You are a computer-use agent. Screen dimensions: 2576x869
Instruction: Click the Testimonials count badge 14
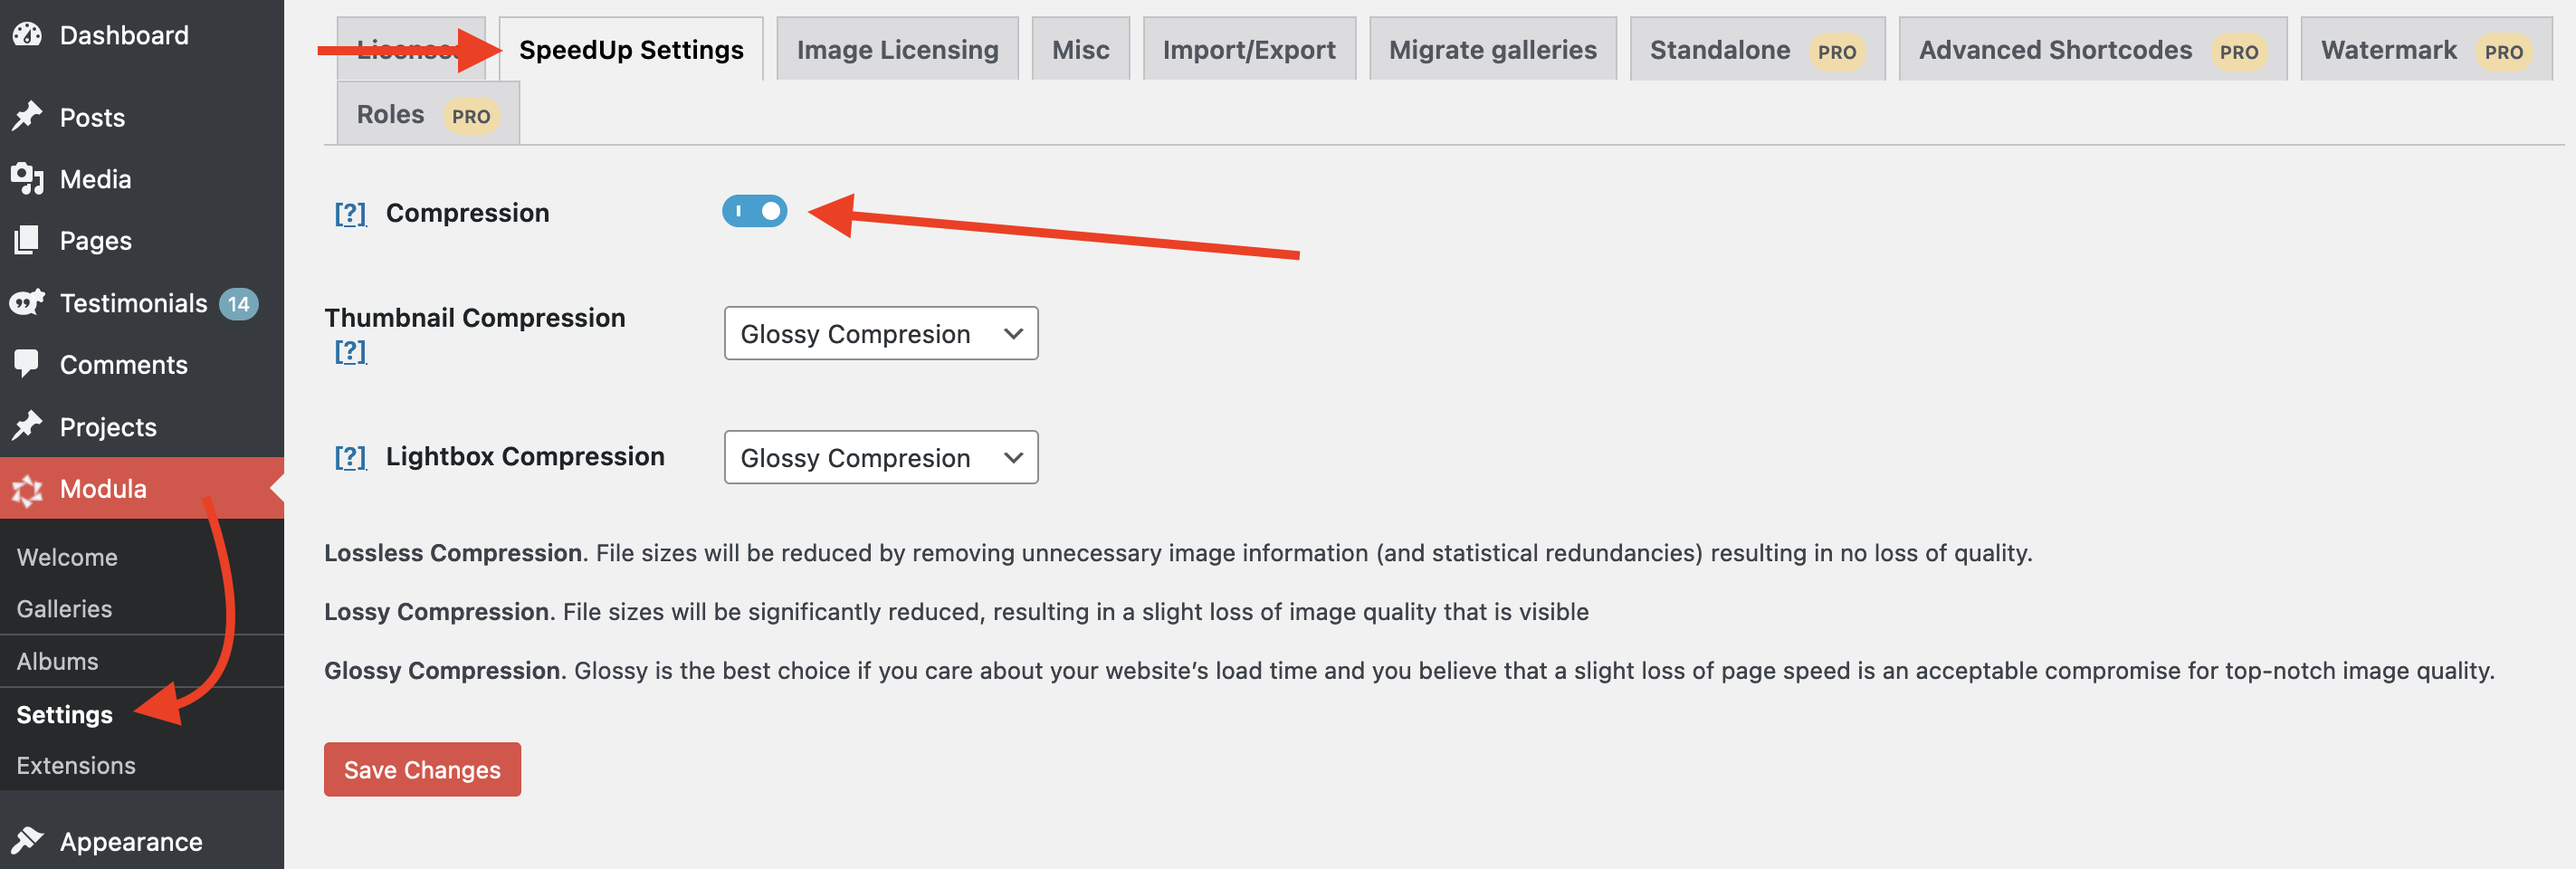pyautogui.click(x=238, y=304)
